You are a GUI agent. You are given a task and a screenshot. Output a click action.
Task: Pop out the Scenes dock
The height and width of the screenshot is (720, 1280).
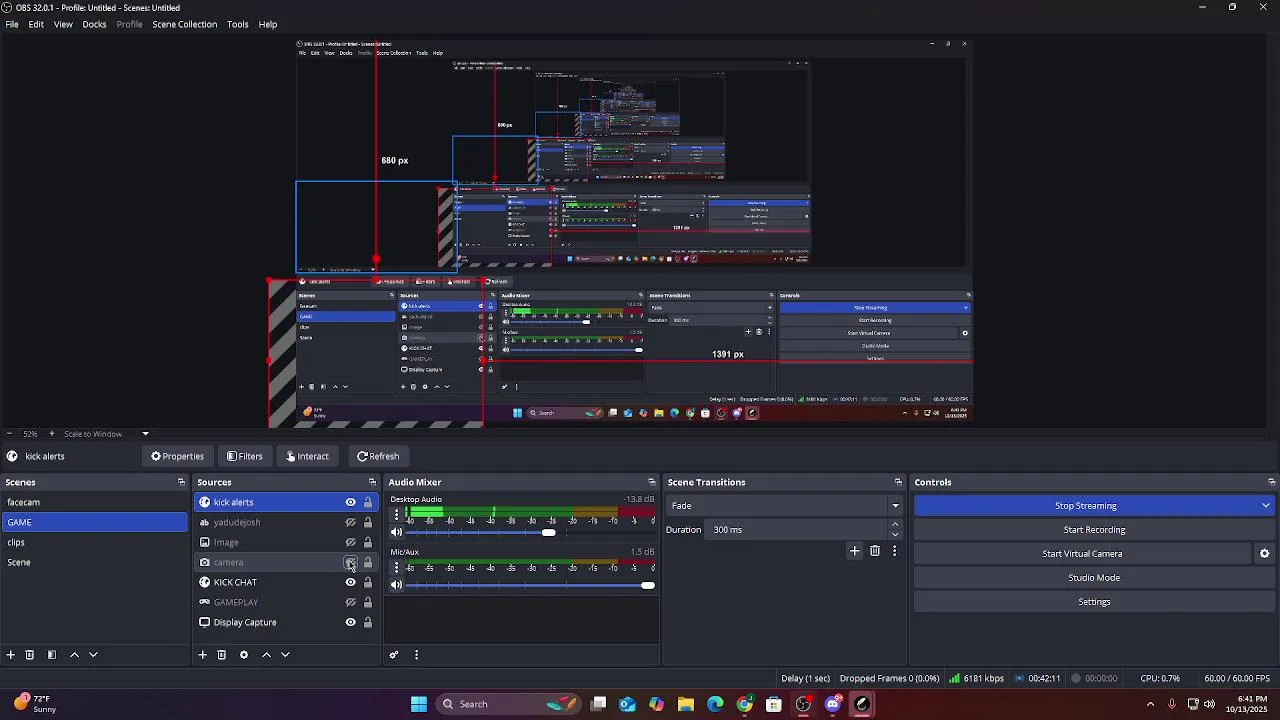pos(181,482)
